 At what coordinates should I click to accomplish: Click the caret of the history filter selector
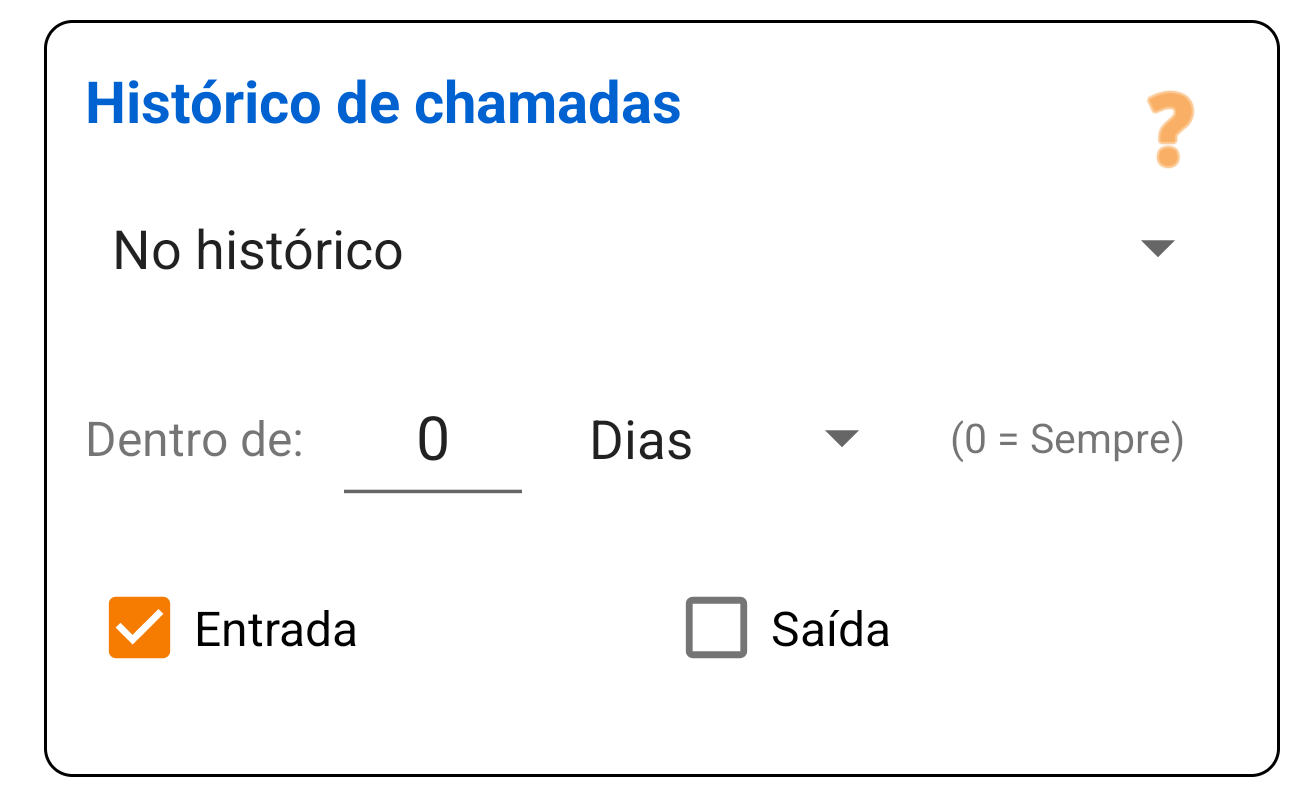[x=1157, y=248]
